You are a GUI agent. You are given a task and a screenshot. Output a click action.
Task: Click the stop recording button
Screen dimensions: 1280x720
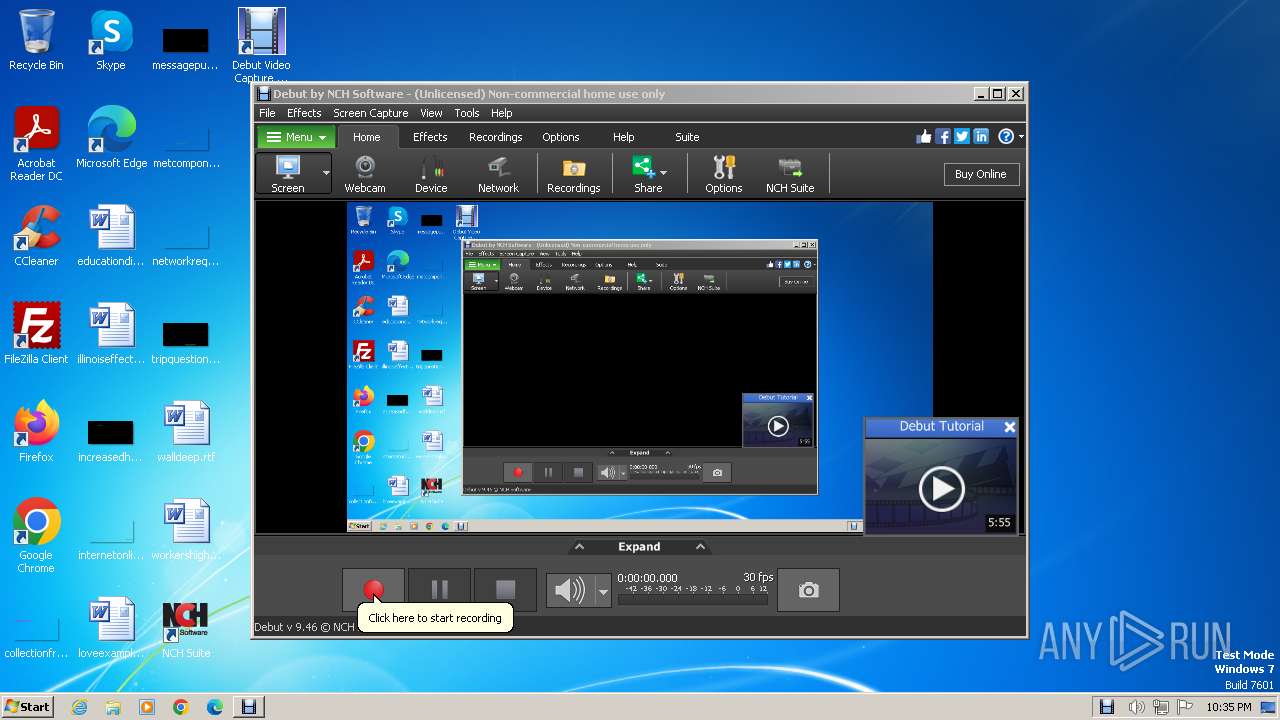click(505, 590)
